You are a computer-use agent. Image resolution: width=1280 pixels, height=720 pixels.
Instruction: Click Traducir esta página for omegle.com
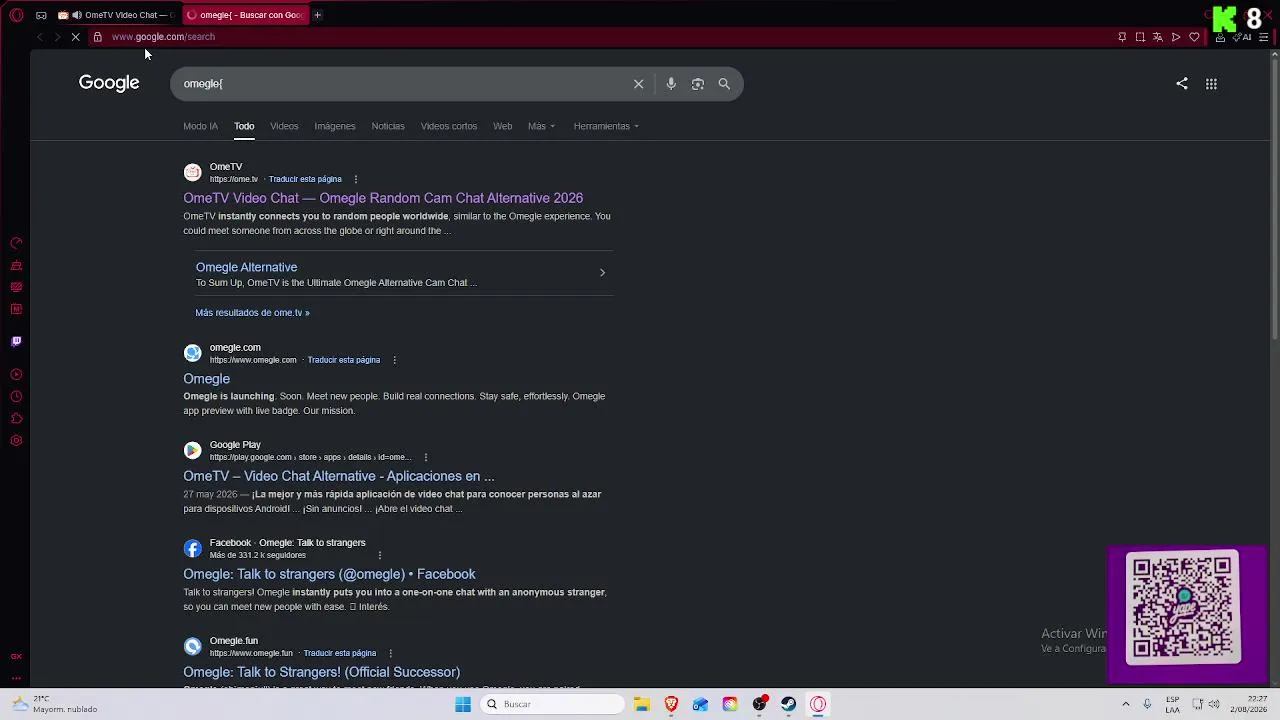click(344, 360)
